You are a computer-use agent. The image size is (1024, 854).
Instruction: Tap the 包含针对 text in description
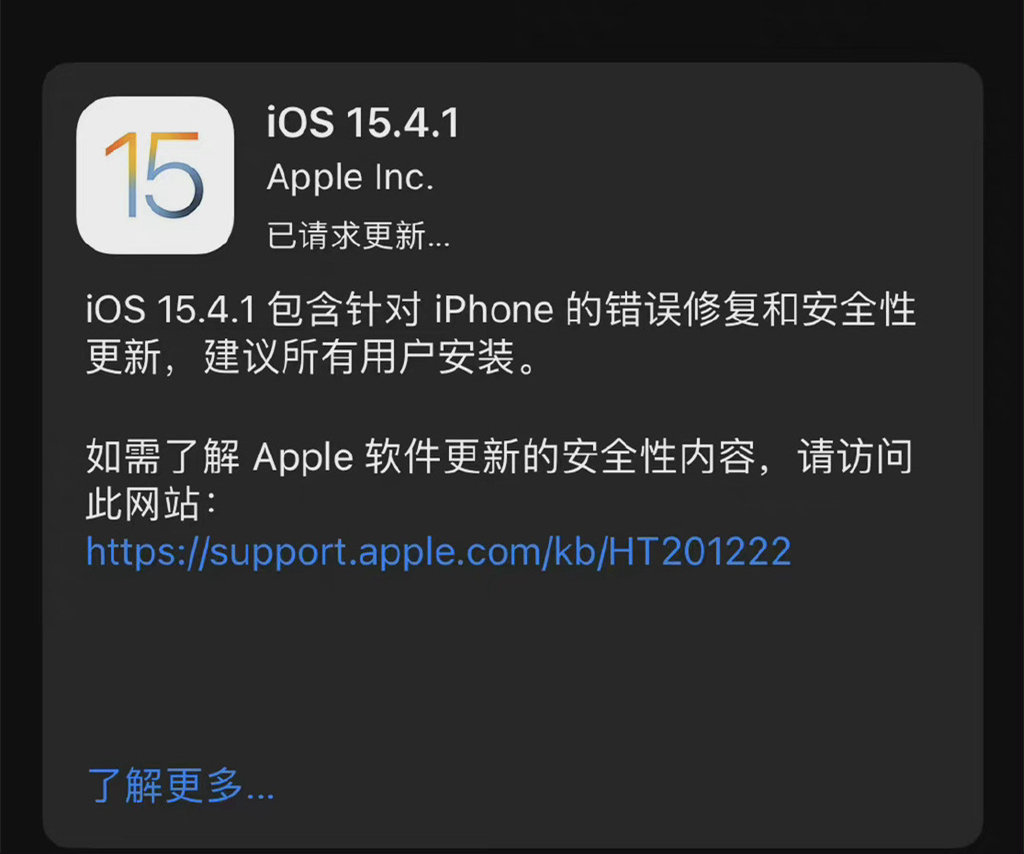click(344, 309)
